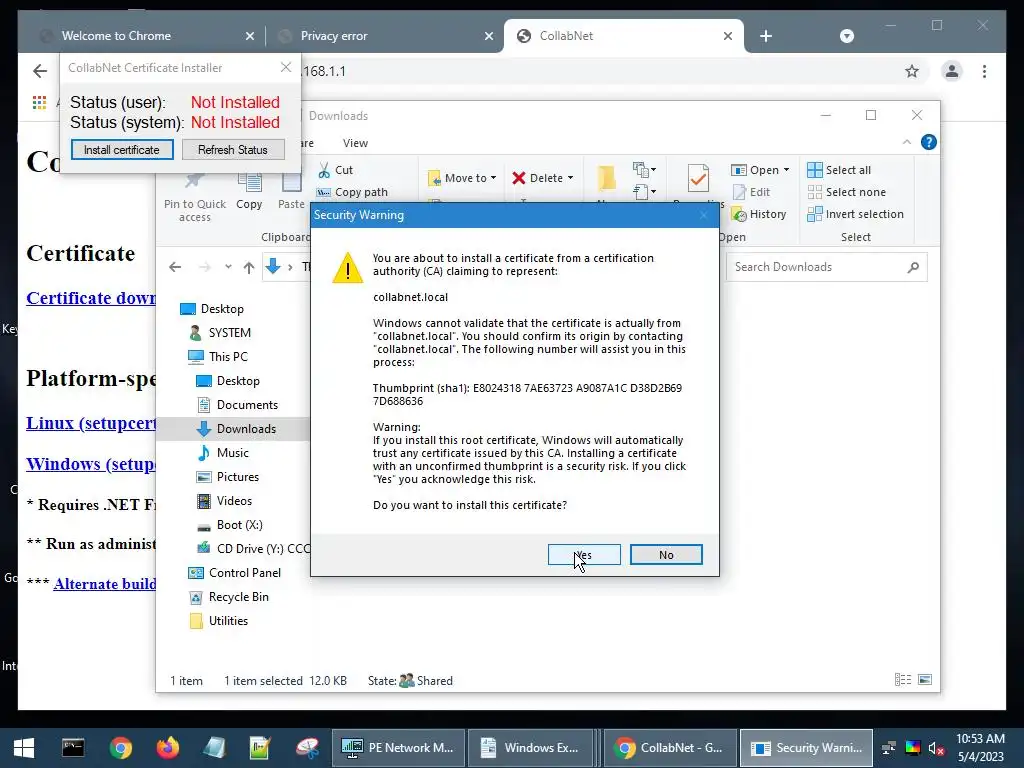Click the New folder icon
Screen dimensions: 1024x768
pyautogui.click(x=606, y=178)
